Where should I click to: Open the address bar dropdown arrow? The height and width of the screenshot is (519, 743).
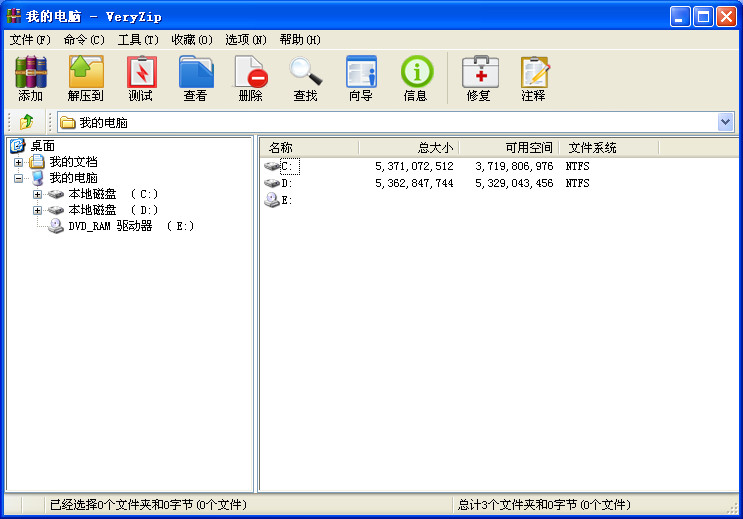point(725,122)
